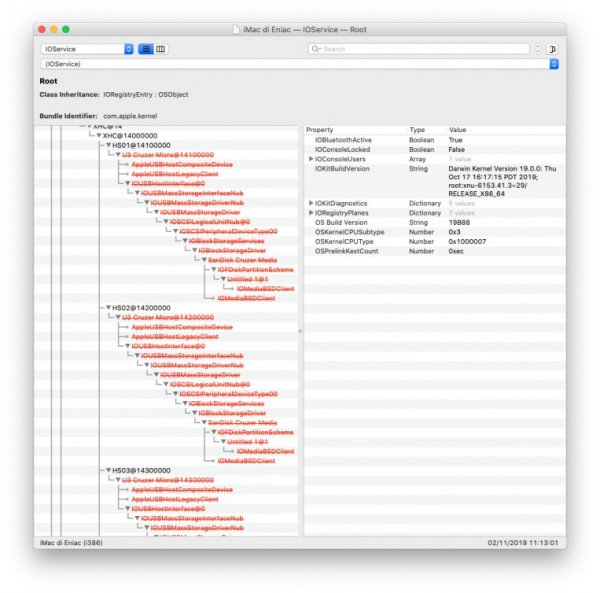
Task: Collapse the HS03@14300000 tree node
Action: 108,471
